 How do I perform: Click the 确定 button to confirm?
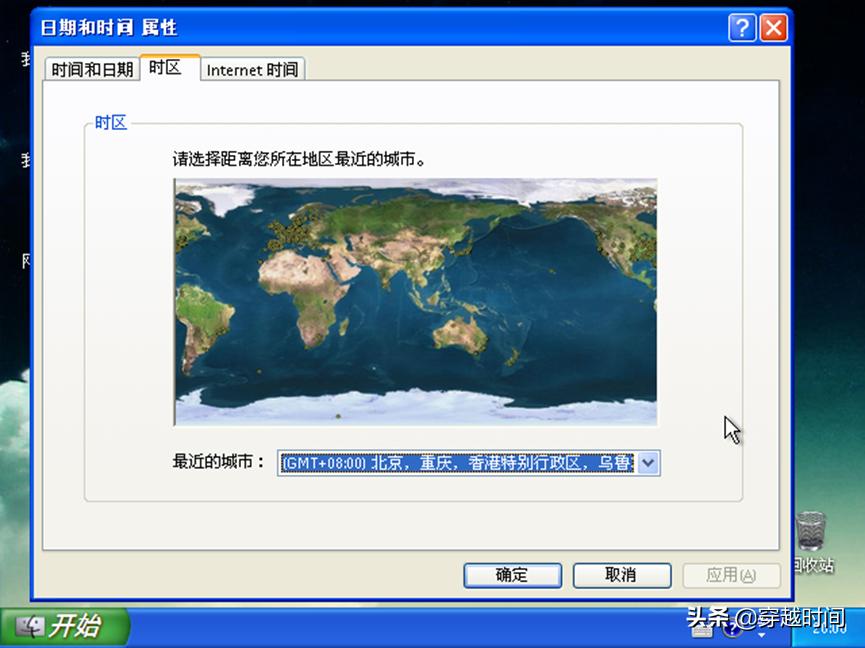click(x=512, y=575)
